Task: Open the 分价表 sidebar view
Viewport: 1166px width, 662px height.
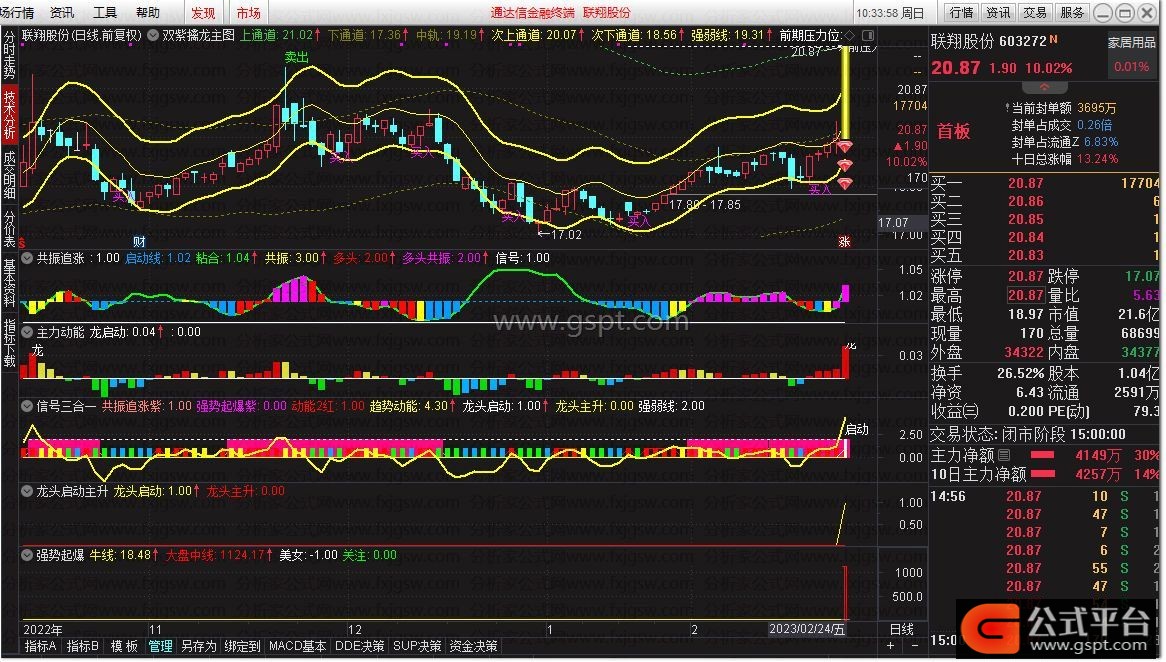Action: pyautogui.click(x=9, y=229)
